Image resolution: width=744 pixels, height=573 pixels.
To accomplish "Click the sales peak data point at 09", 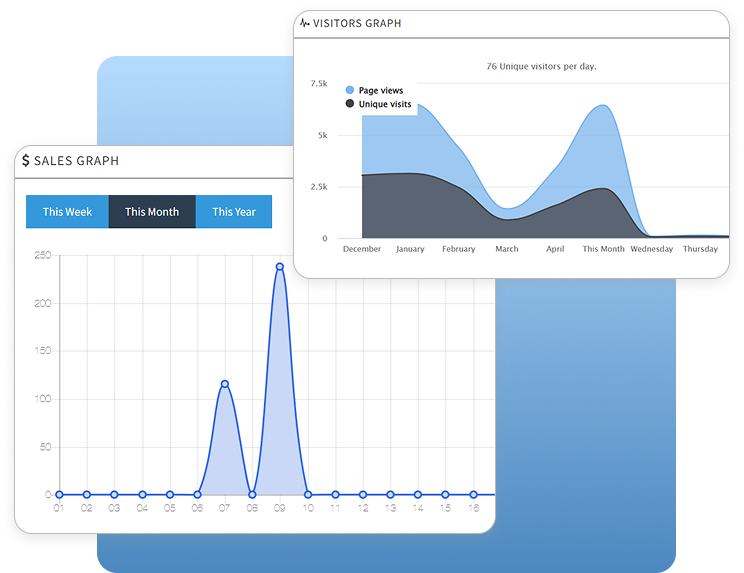I will [280, 267].
